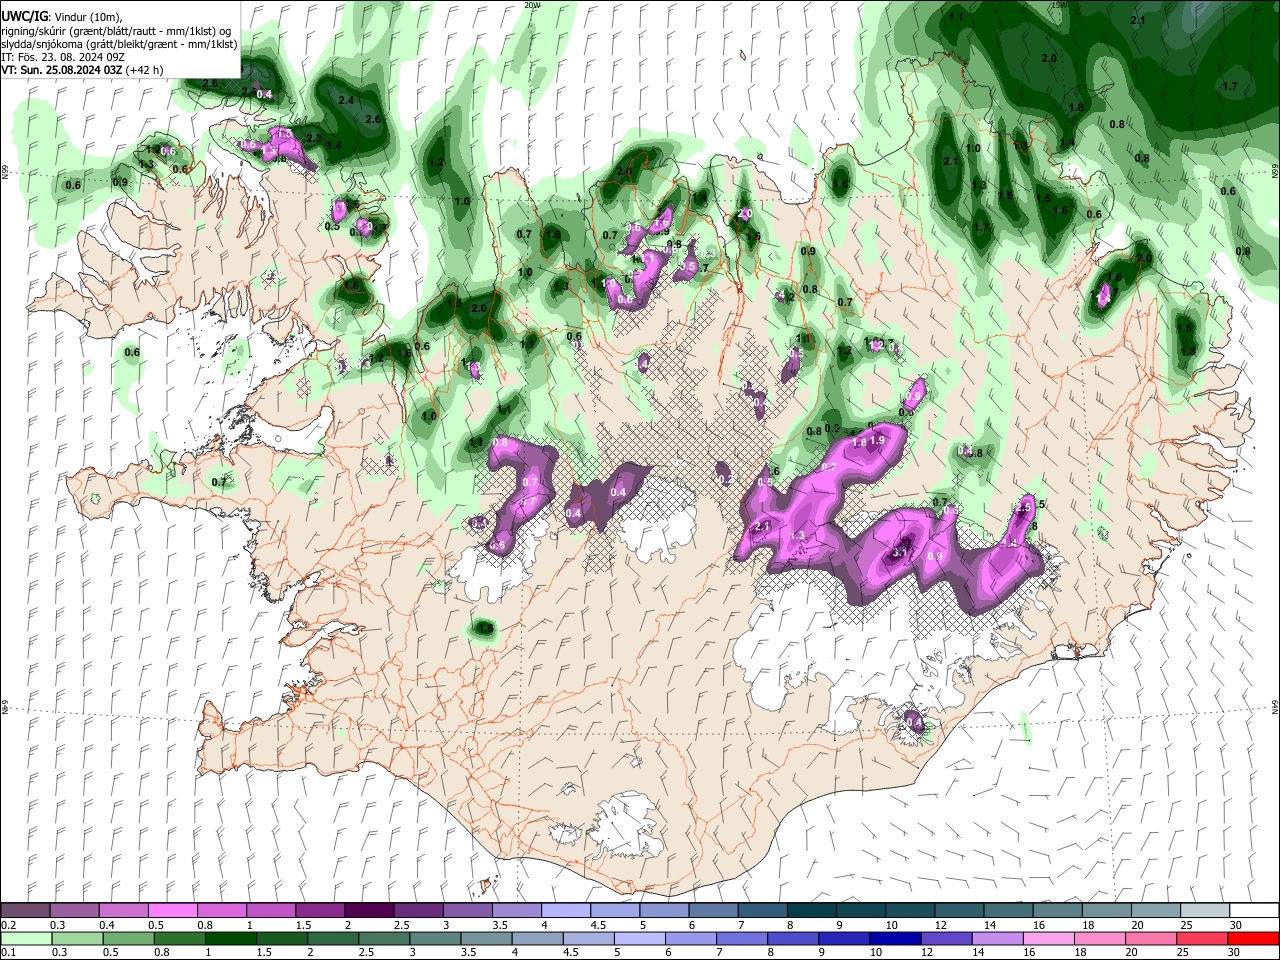The image size is (1280, 960).
Task: Pick the snow legend swatch between 0.5 and 0.8
Action: [x=172, y=911]
